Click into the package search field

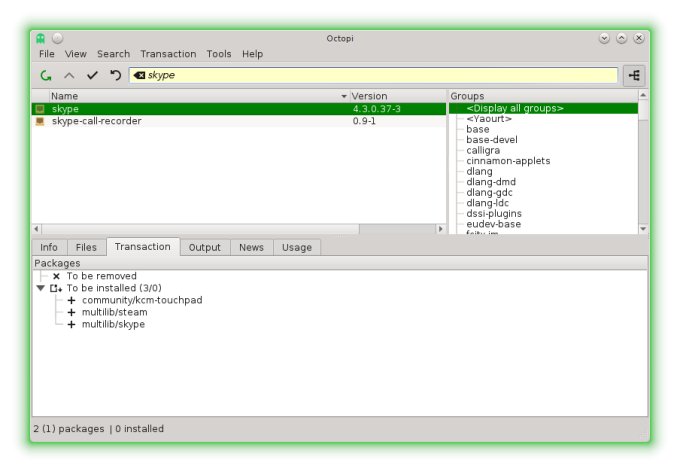(380, 75)
